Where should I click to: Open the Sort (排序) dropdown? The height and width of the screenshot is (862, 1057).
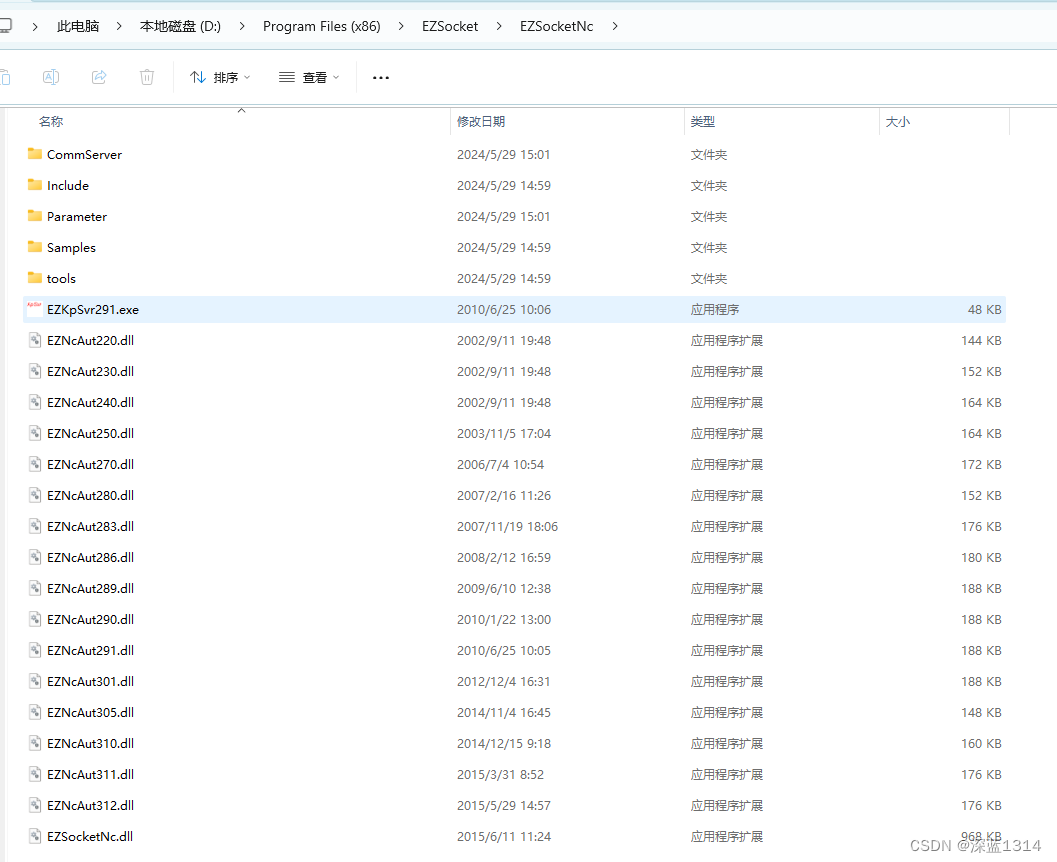tap(220, 78)
